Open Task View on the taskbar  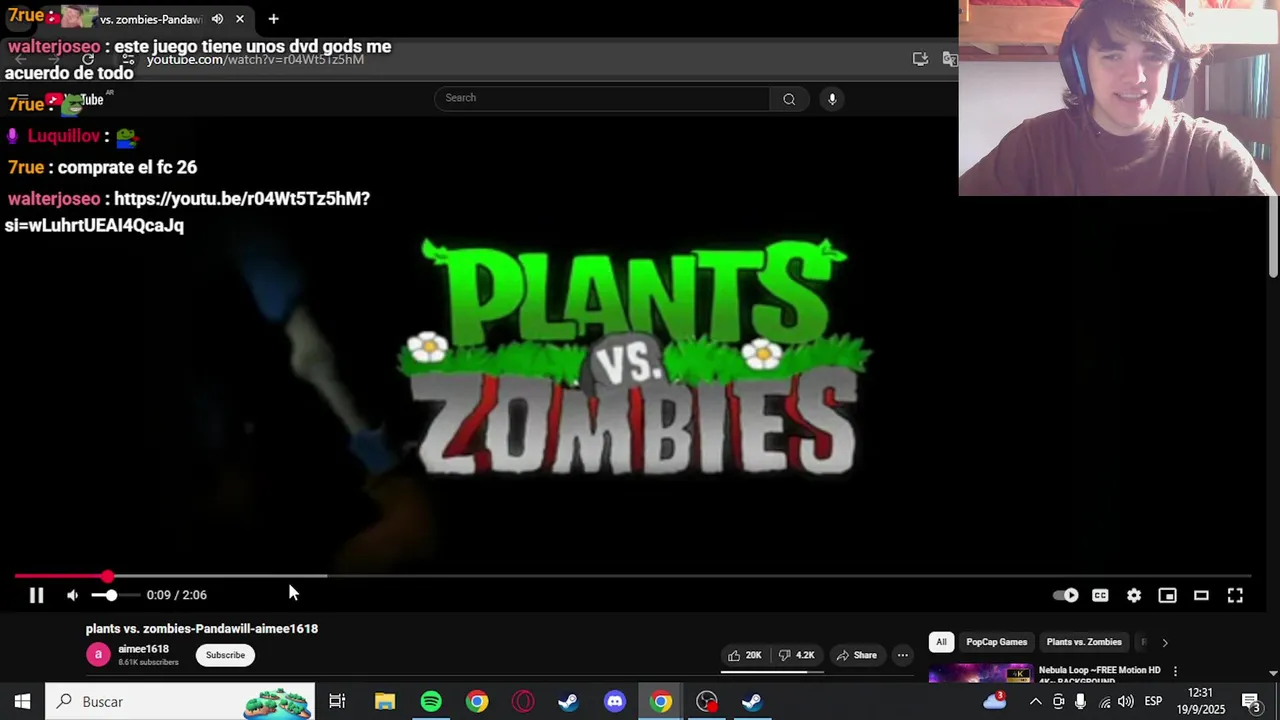click(x=337, y=702)
